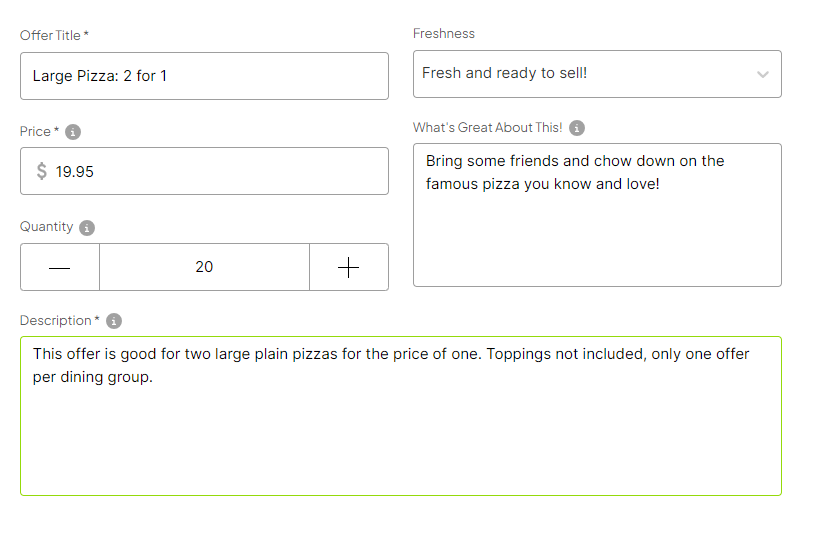834x534 pixels.
Task: Click the dollar sign in Price field
Action: coord(42,171)
